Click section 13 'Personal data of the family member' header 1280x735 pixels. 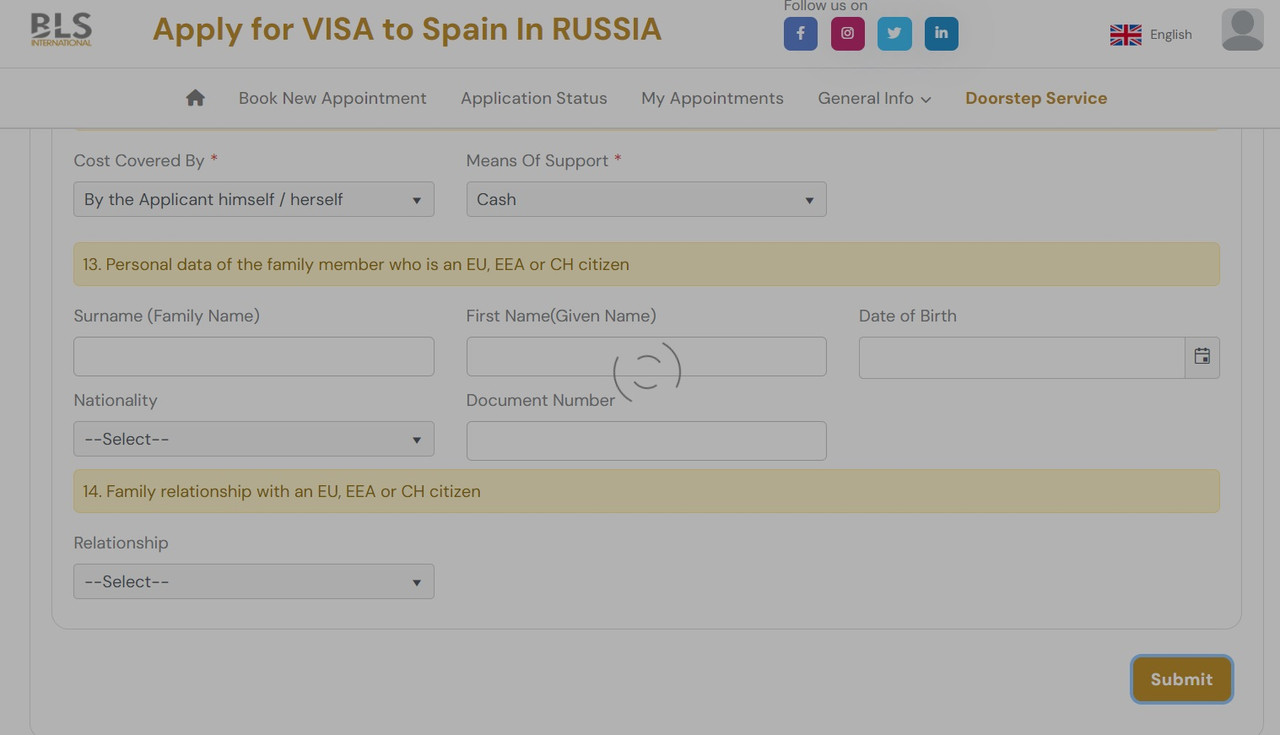click(x=646, y=264)
